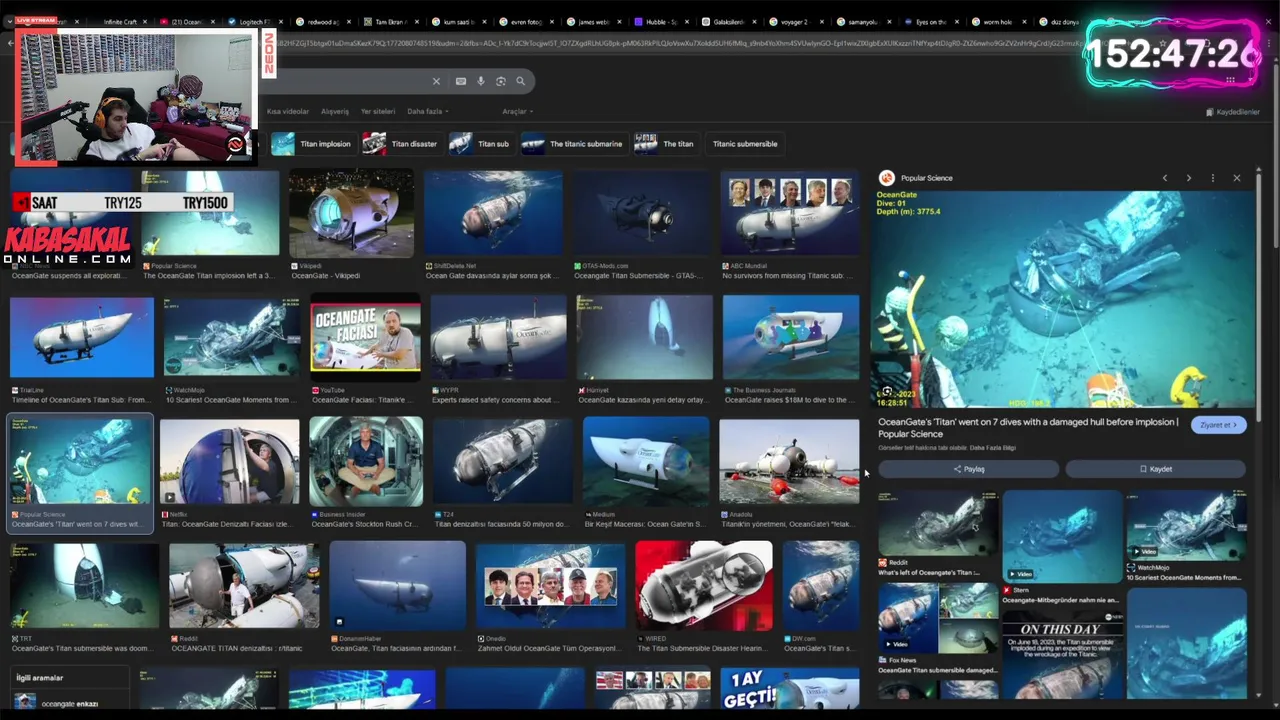This screenshot has height=720, width=1280.
Task: Open the Fox News related image
Action: click(x=937, y=618)
